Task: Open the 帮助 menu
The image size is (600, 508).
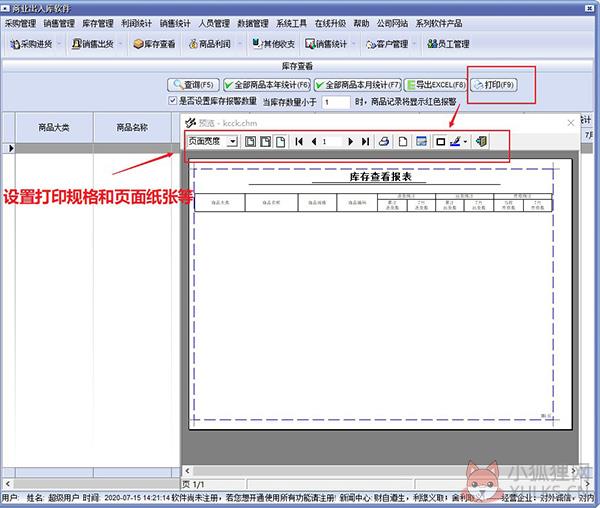Action: pyautogui.click(x=361, y=23)
